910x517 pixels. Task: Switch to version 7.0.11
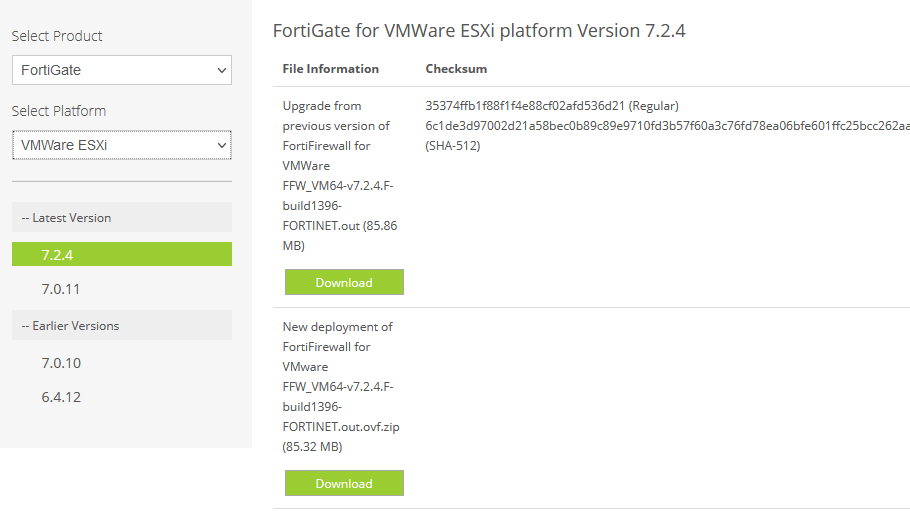[60, 289]
